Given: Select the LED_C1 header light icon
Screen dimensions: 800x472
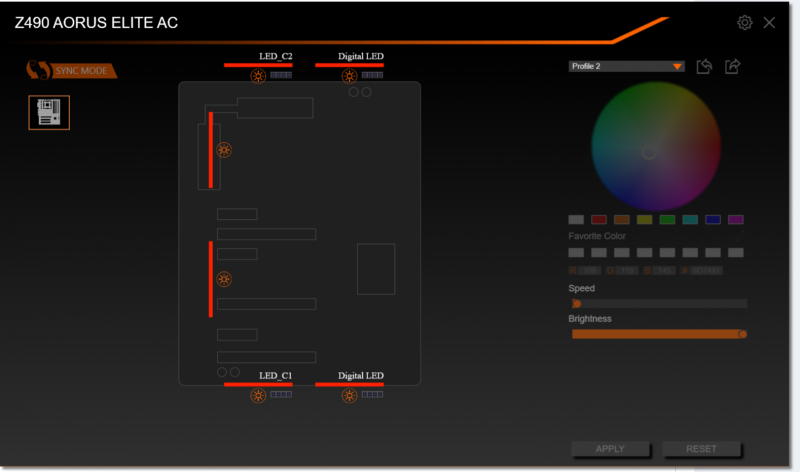Looking at the screenshot, I should [258, 395].
